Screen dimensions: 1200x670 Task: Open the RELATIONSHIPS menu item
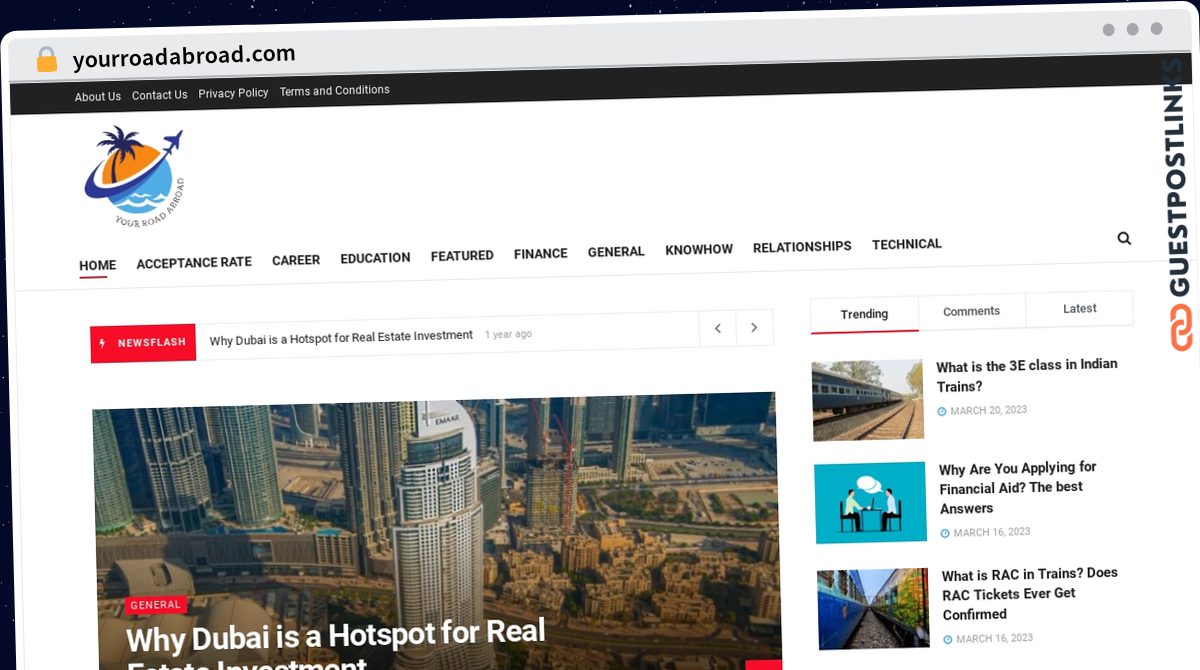pyautogui.click(x=802, y=246)
